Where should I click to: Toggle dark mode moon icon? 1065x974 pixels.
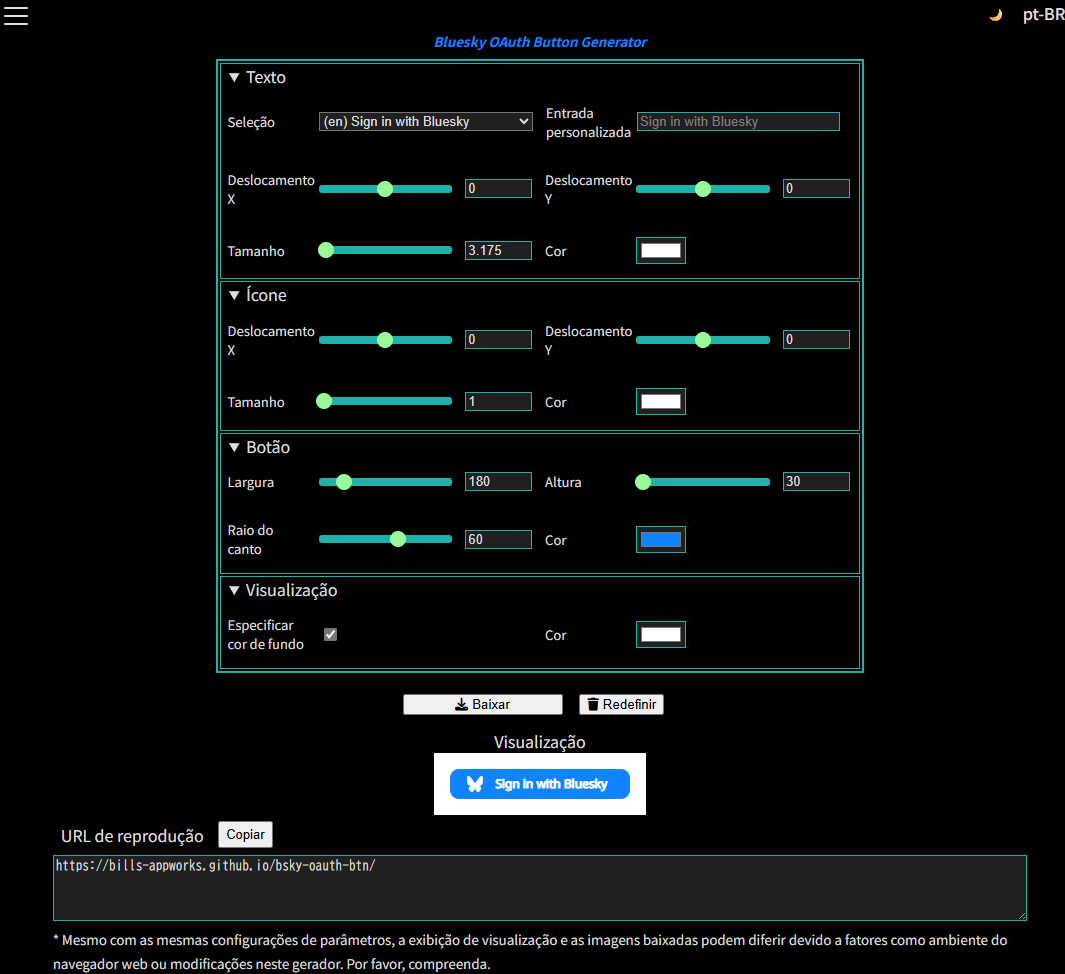point(995,16)
